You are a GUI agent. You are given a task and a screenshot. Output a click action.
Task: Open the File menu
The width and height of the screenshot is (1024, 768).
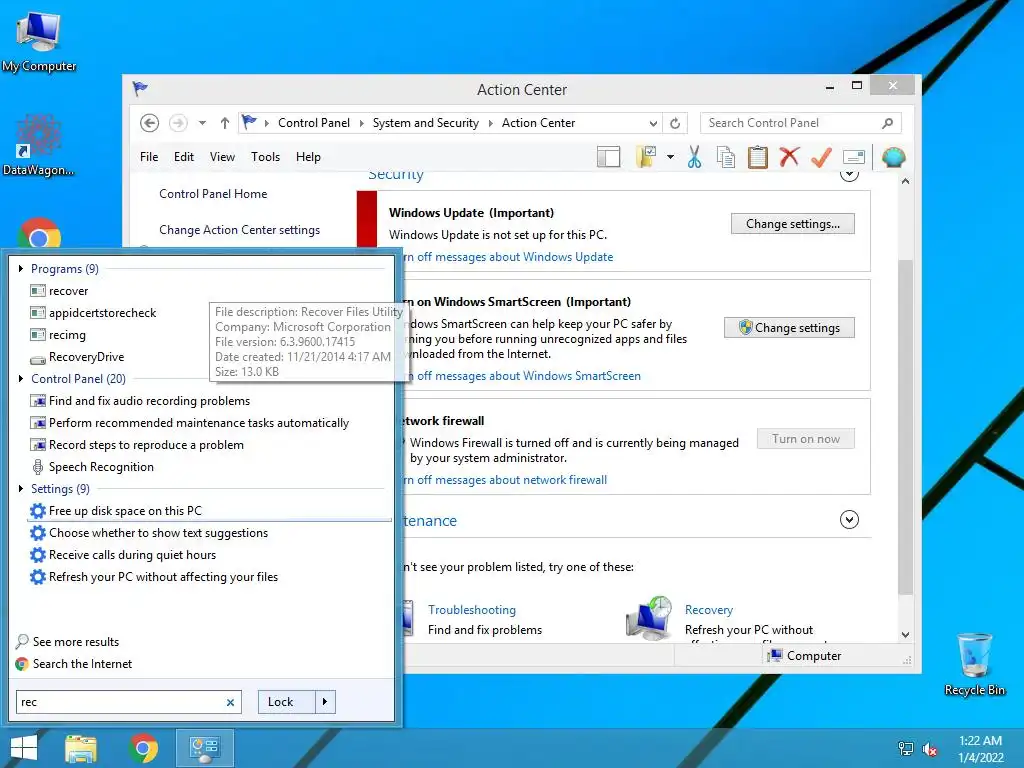(x=149, y=157)
